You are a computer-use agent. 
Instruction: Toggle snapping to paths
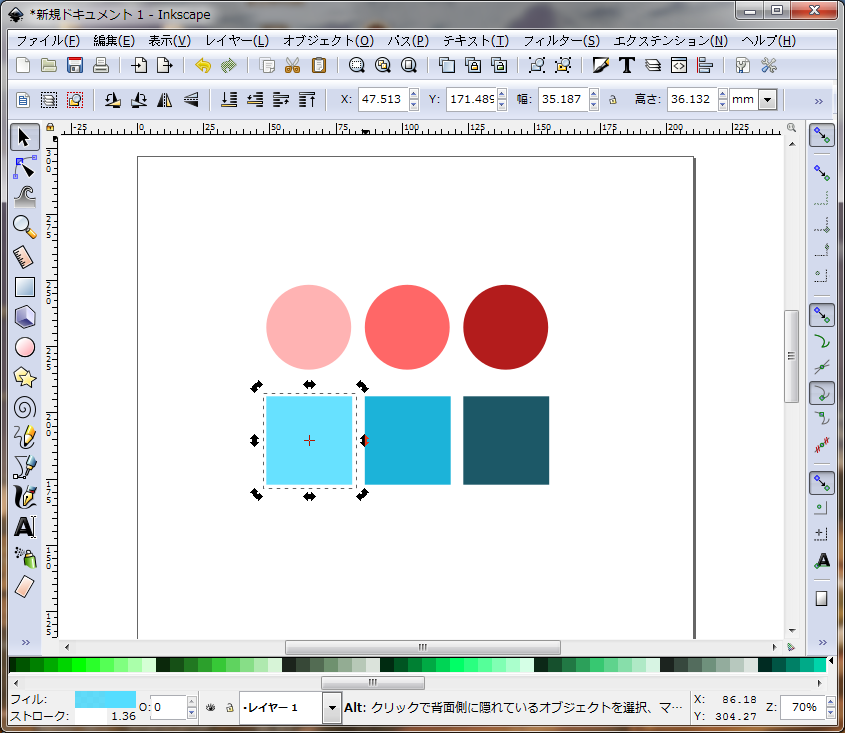click(821, 342)
